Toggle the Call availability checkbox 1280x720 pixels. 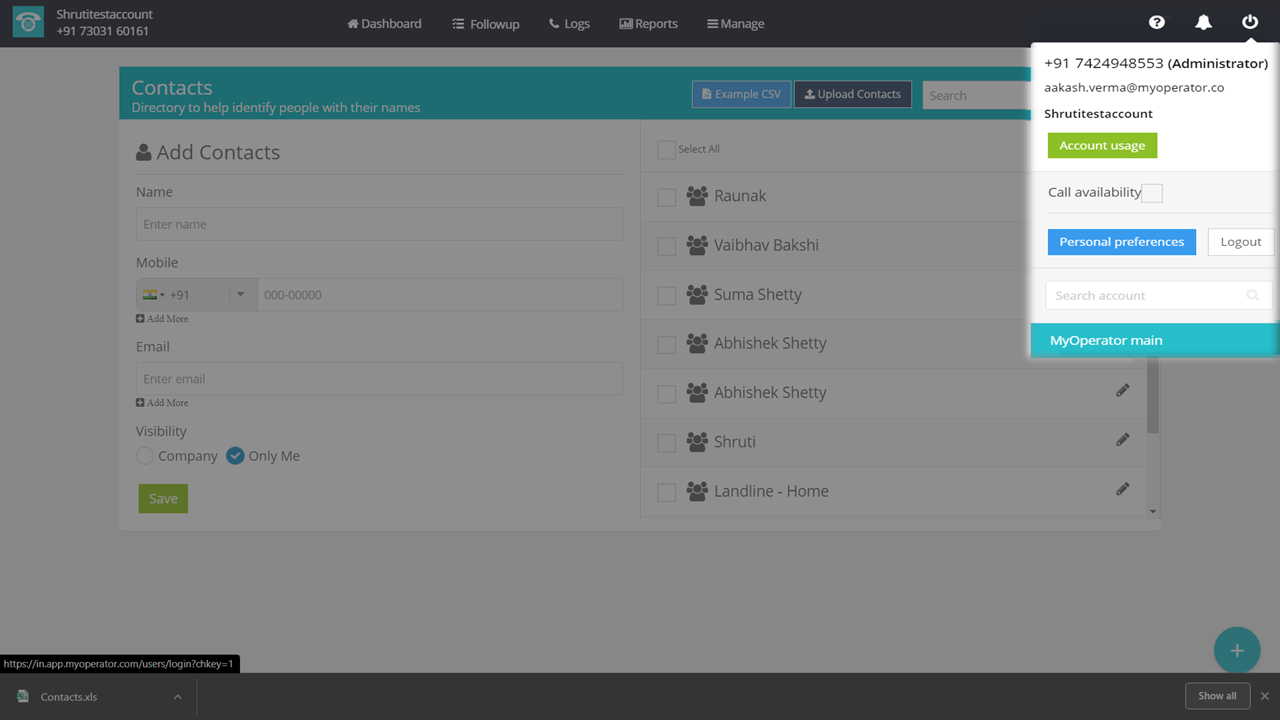tap(1152, 193)
